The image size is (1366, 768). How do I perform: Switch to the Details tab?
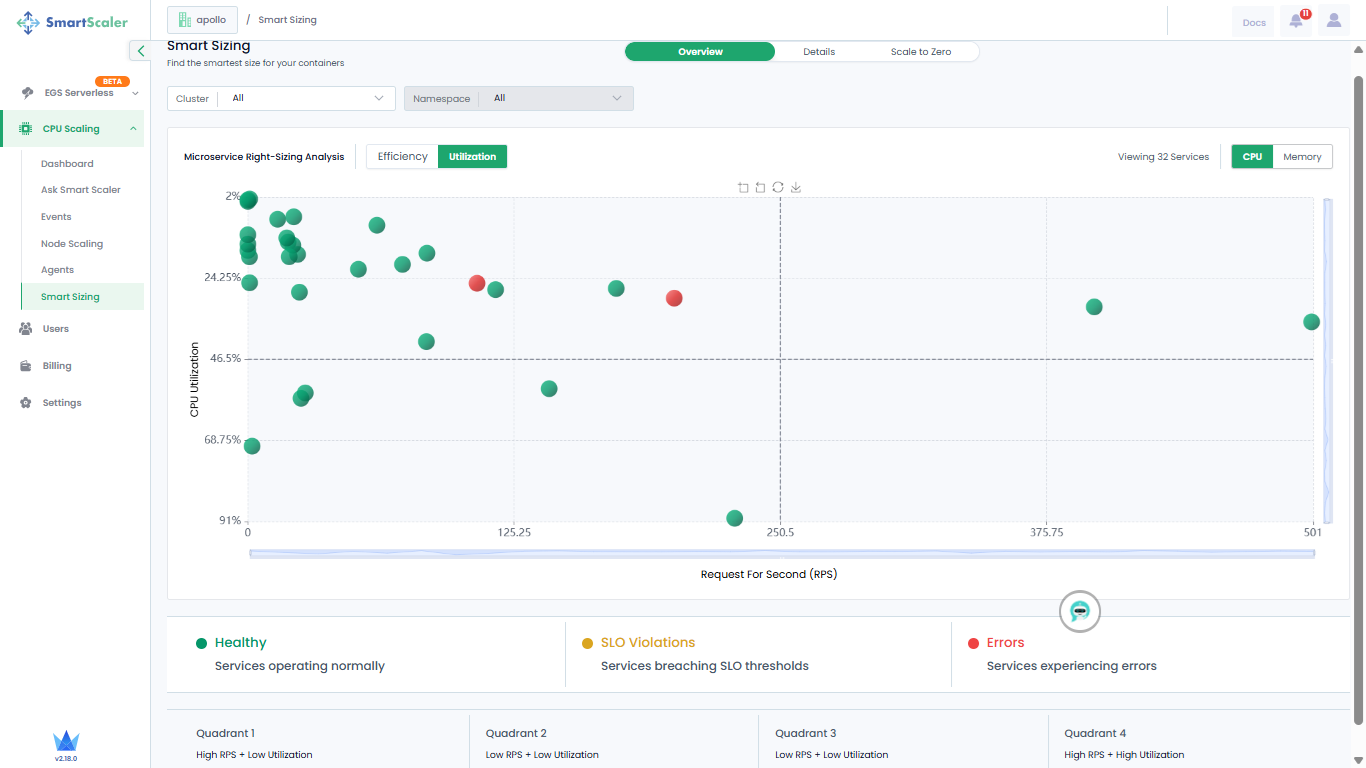(x=818, y=52)
